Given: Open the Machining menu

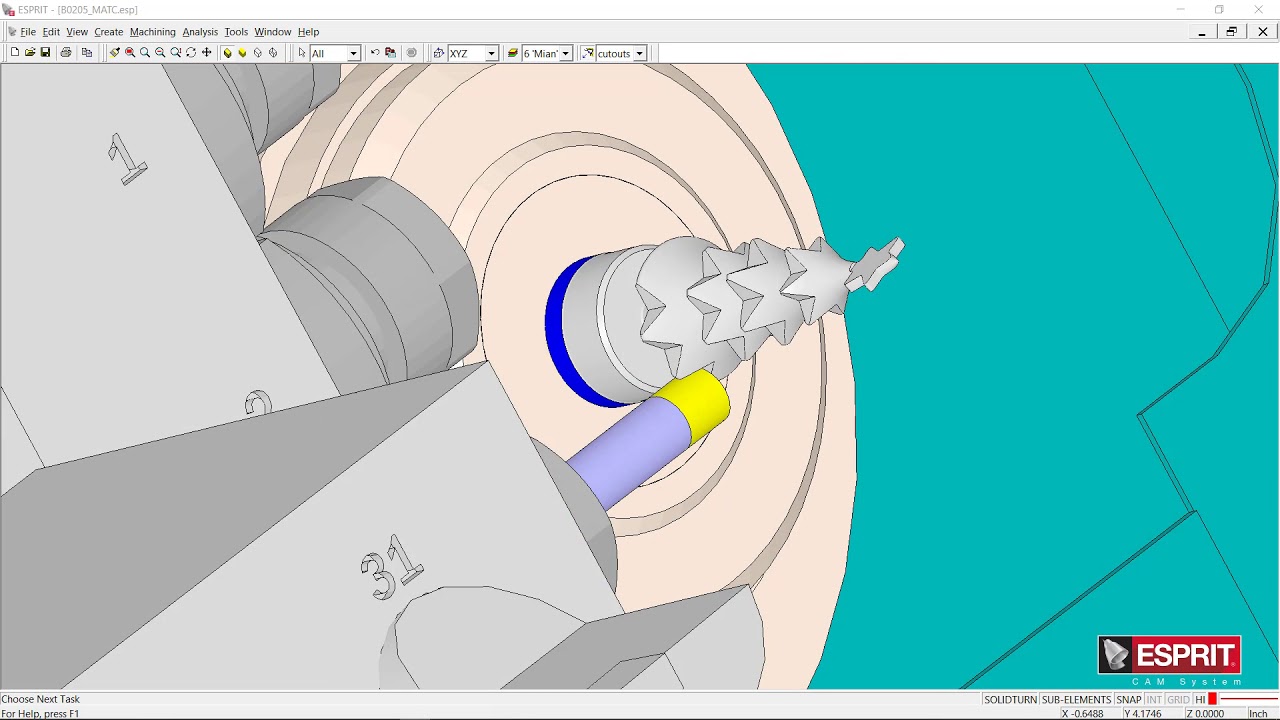Looking at the screenshot, I should tap(152, 32).
